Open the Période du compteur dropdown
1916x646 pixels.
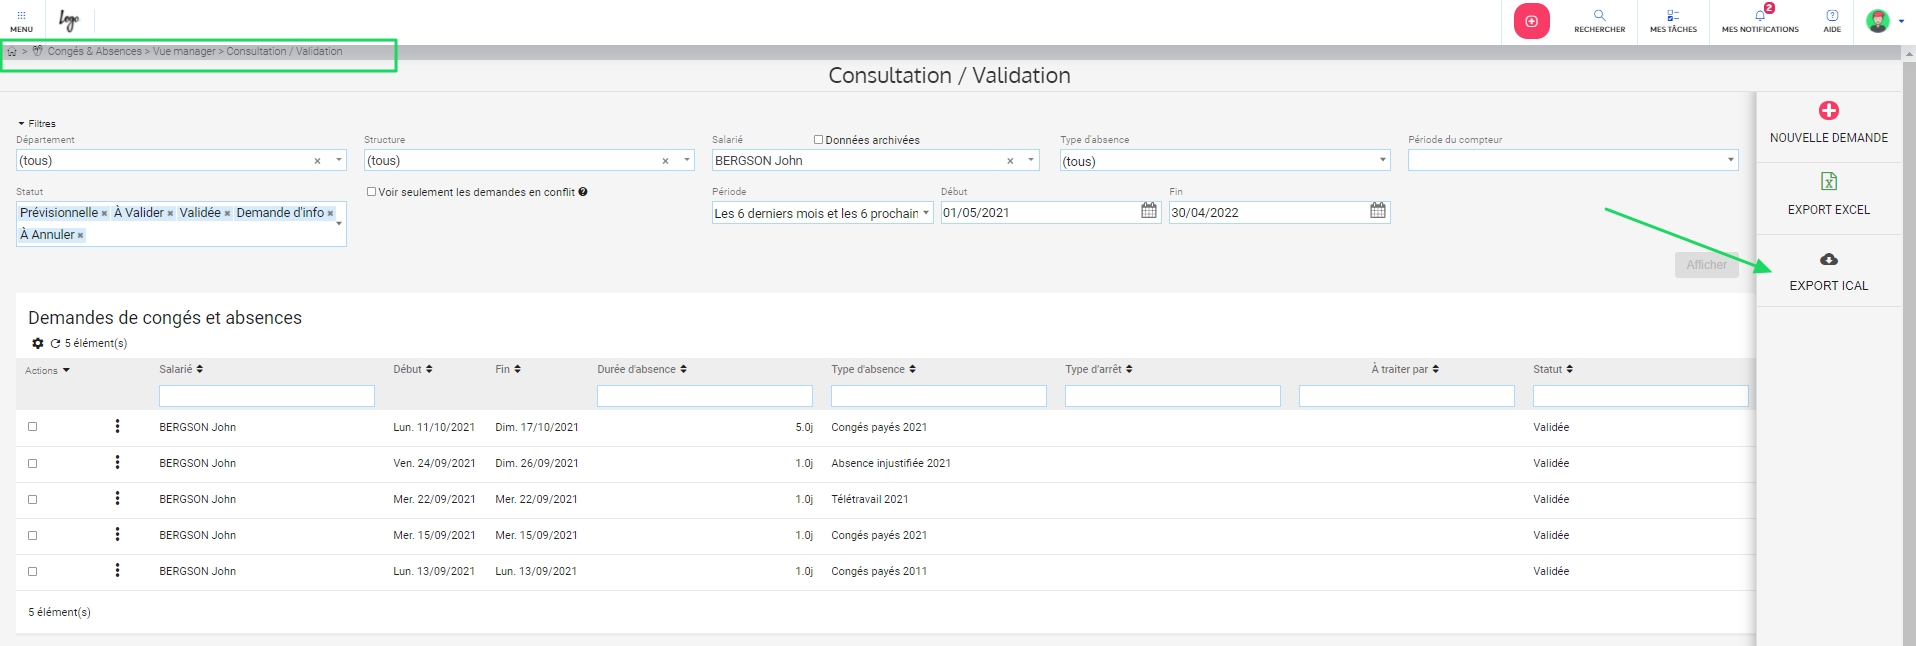coord(1573,160)
